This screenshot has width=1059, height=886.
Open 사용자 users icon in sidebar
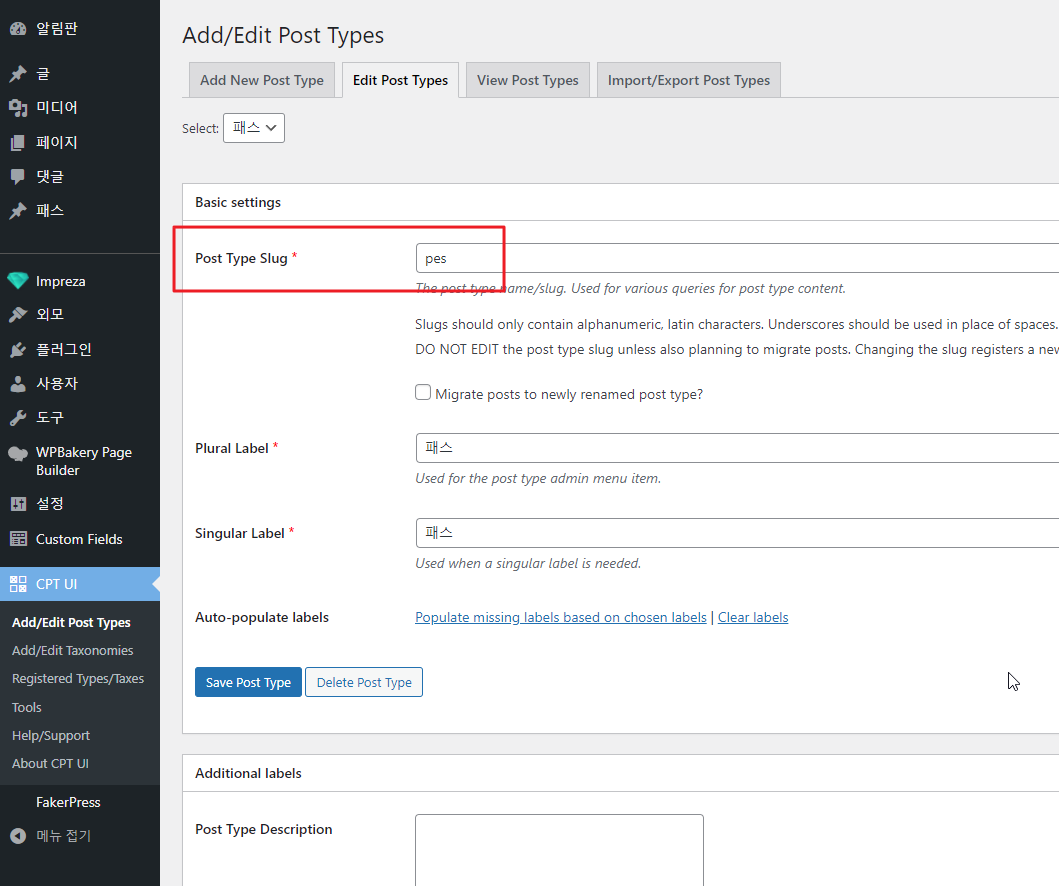pos(18,383)
